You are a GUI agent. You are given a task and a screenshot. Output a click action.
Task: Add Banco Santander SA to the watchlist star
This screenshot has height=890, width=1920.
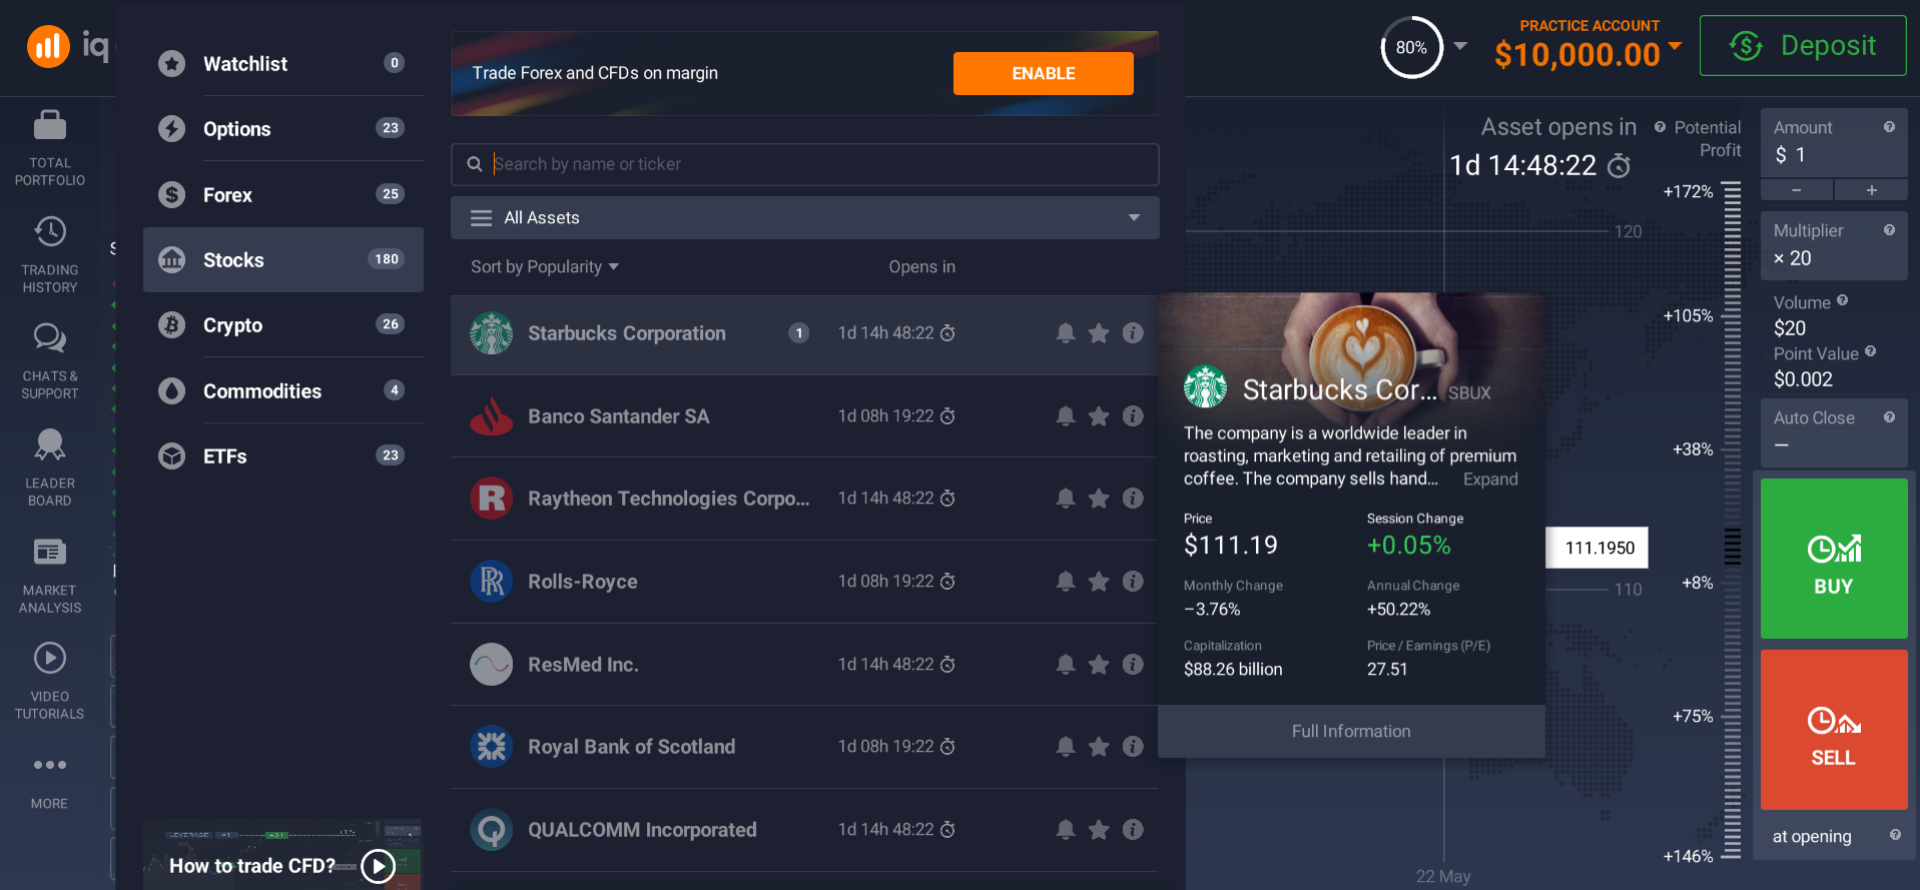pyautogui.click(x=1098, y=416)
